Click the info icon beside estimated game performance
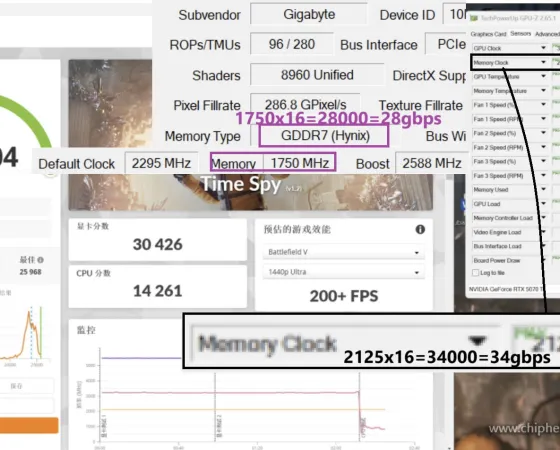Image resolution: width=560 pixels, height=450 pixels. click(420, 229)
